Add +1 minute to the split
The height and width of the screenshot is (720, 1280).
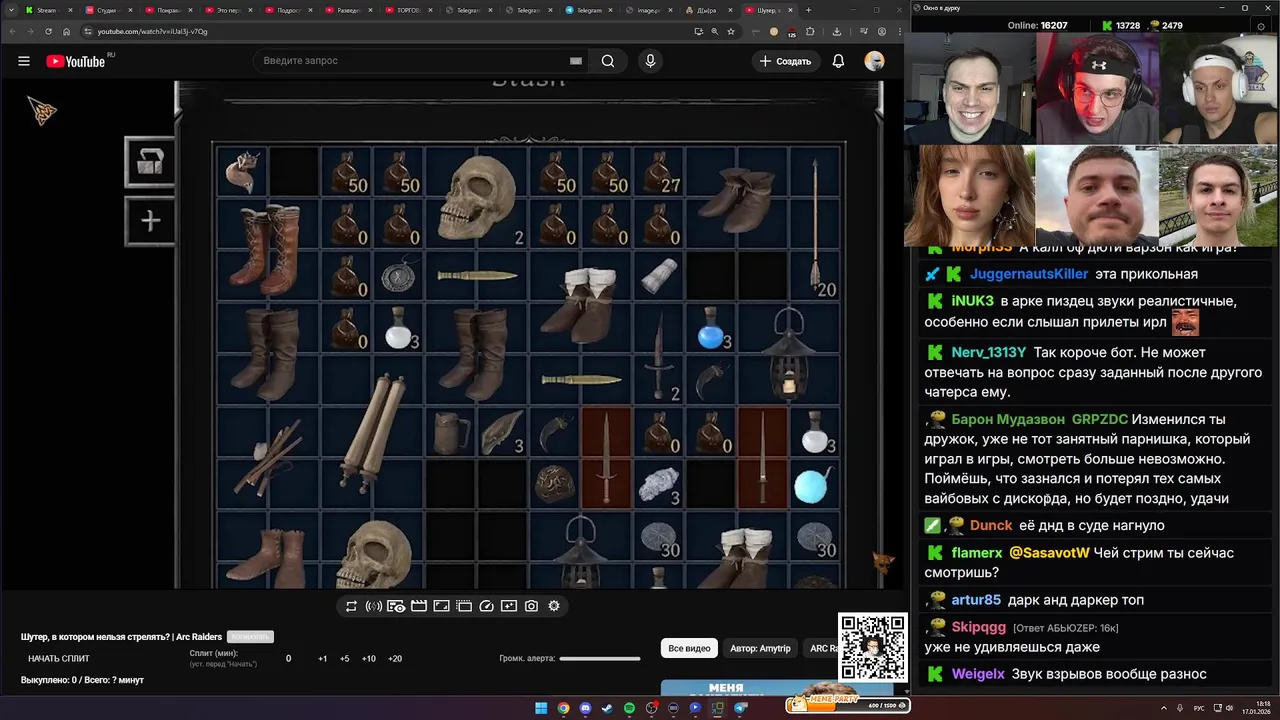pos(322,659)
